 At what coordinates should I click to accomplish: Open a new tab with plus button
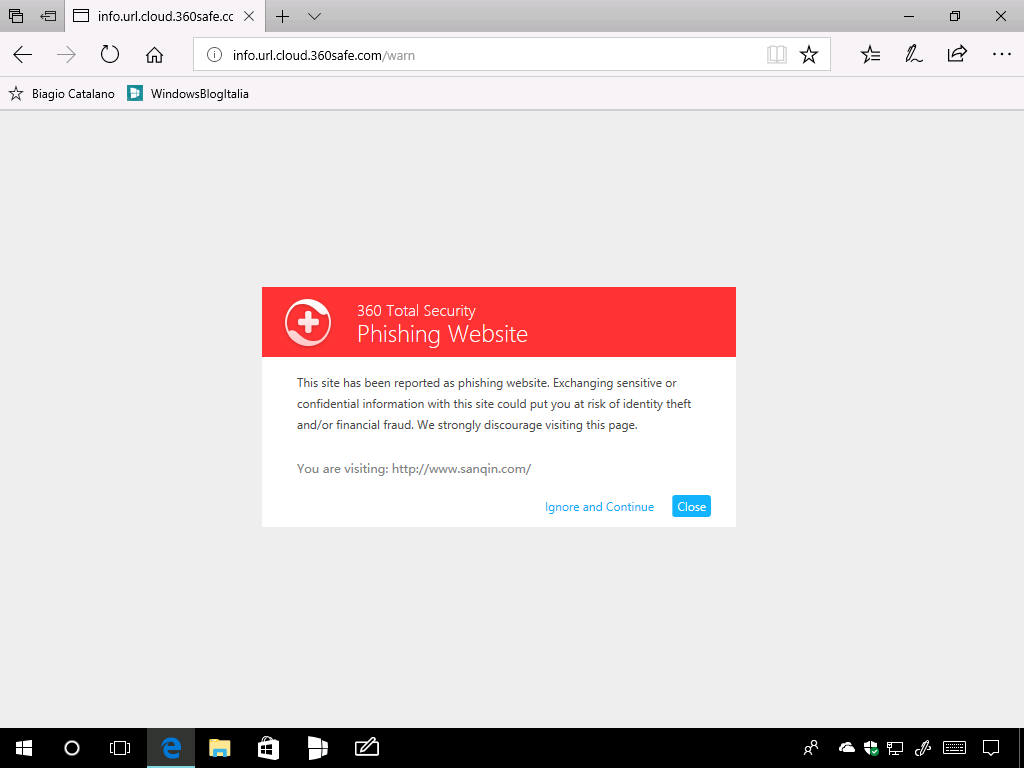point(282,16)
